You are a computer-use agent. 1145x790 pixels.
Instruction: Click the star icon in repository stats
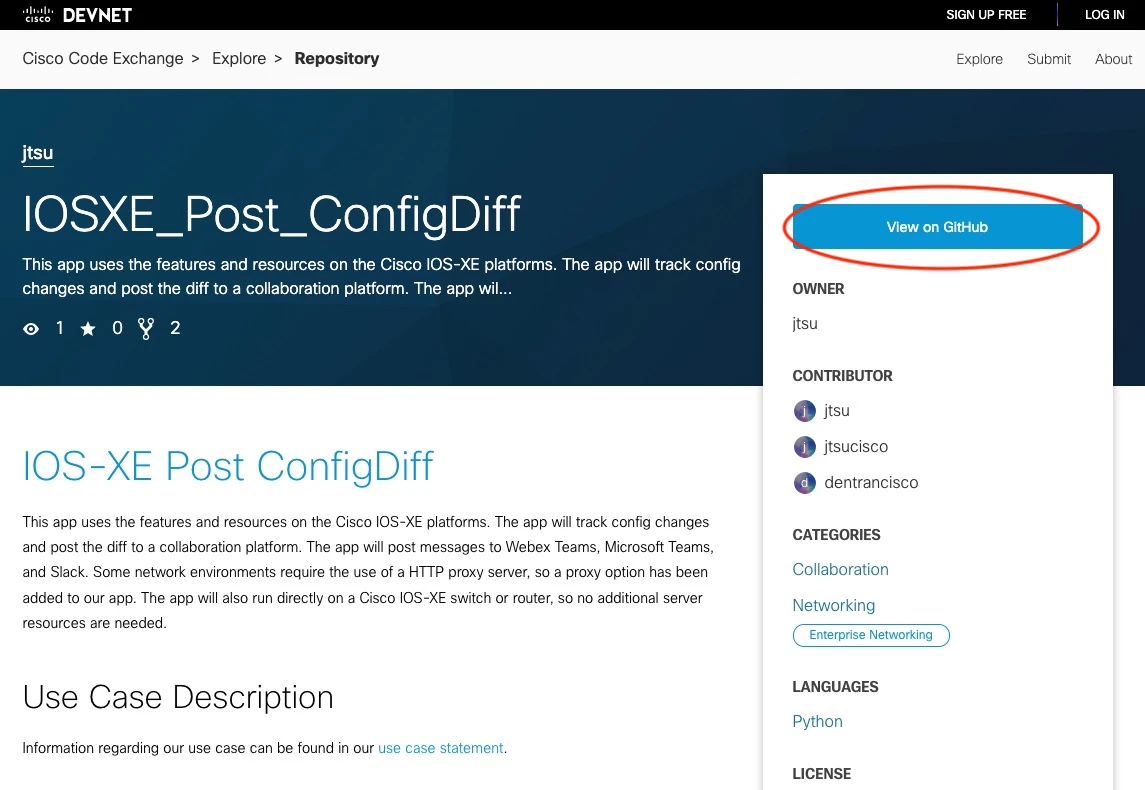pos(88,329)
